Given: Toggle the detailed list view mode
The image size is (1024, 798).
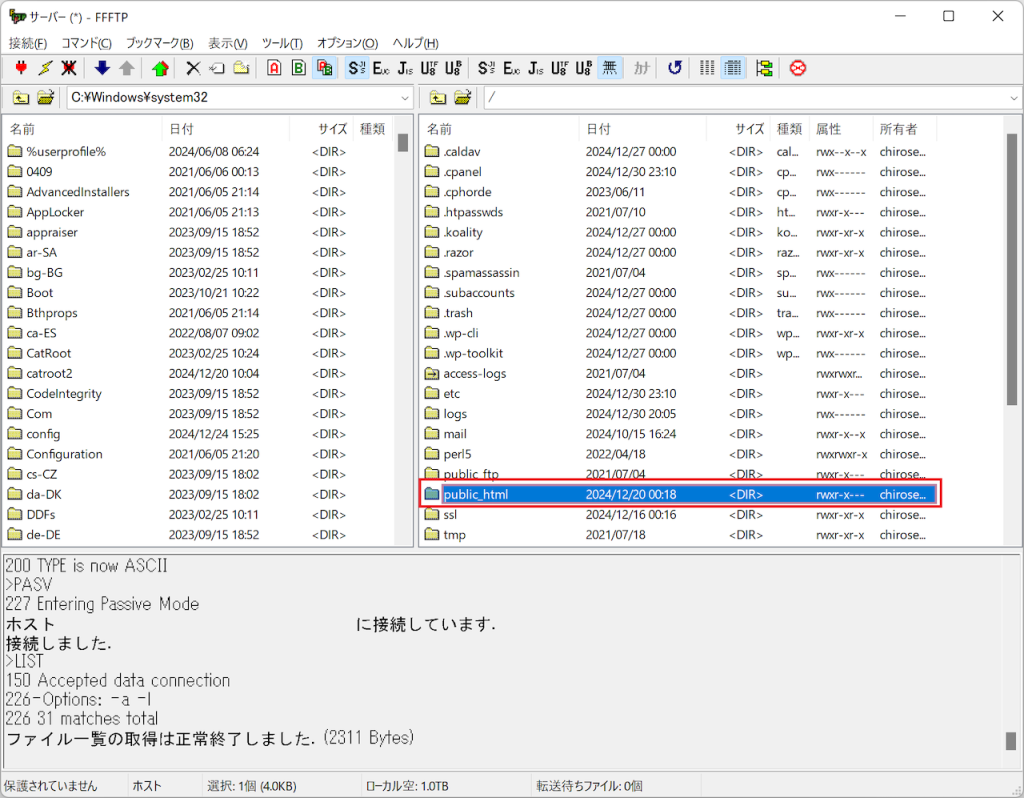Looking at the screenshot, I should (x=735, y=68).
